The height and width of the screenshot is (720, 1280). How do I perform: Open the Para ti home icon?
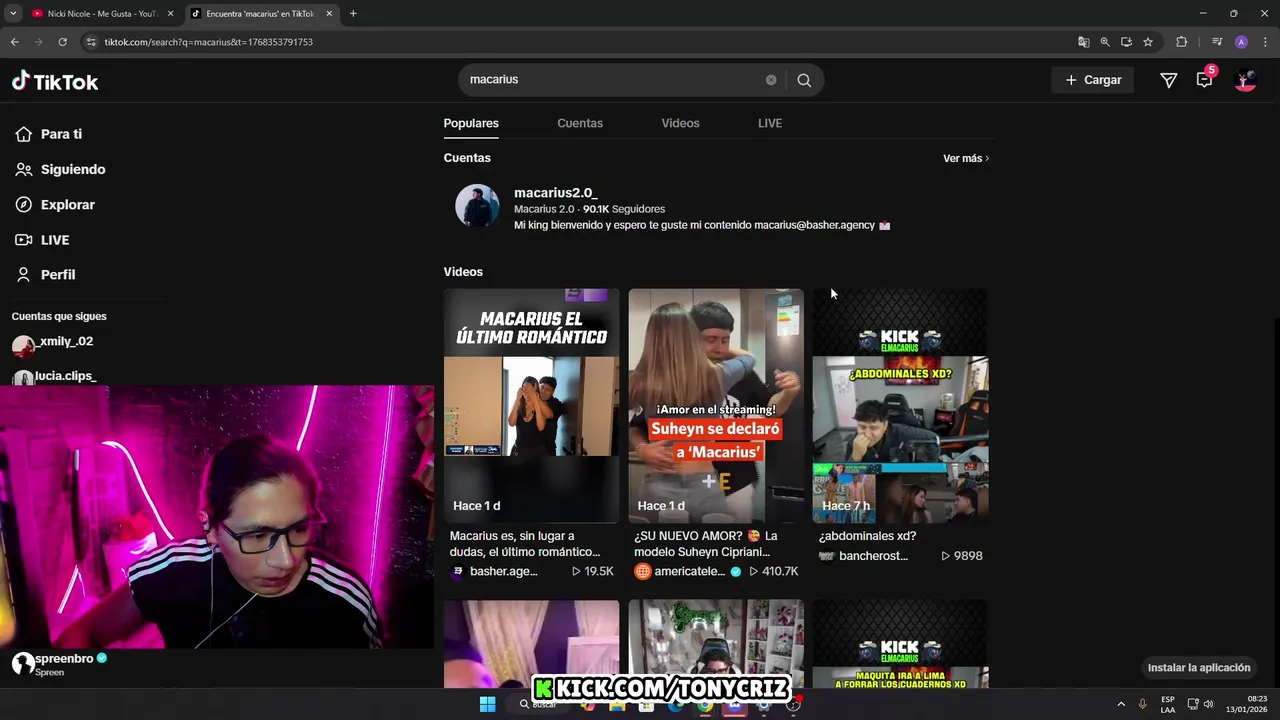coord(24,134)
